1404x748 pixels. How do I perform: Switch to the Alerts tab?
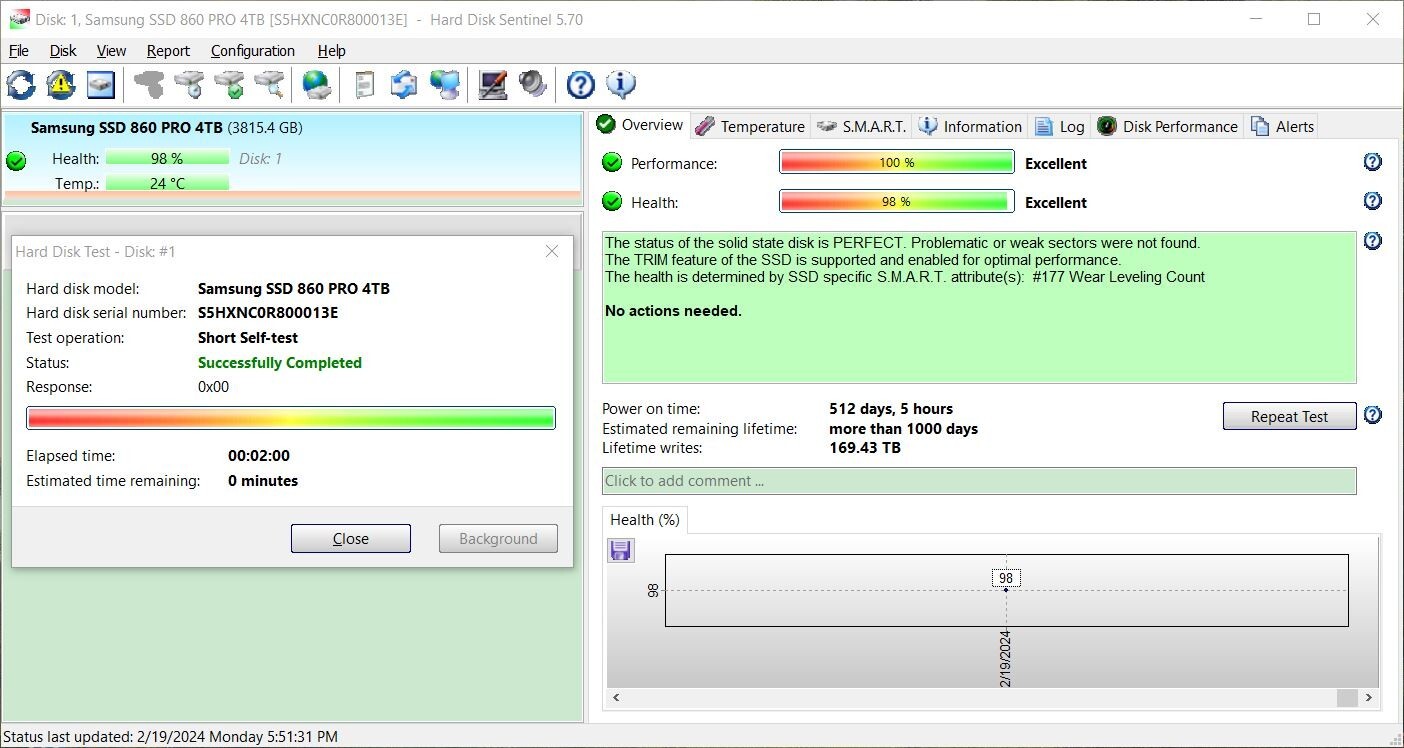1282,126
